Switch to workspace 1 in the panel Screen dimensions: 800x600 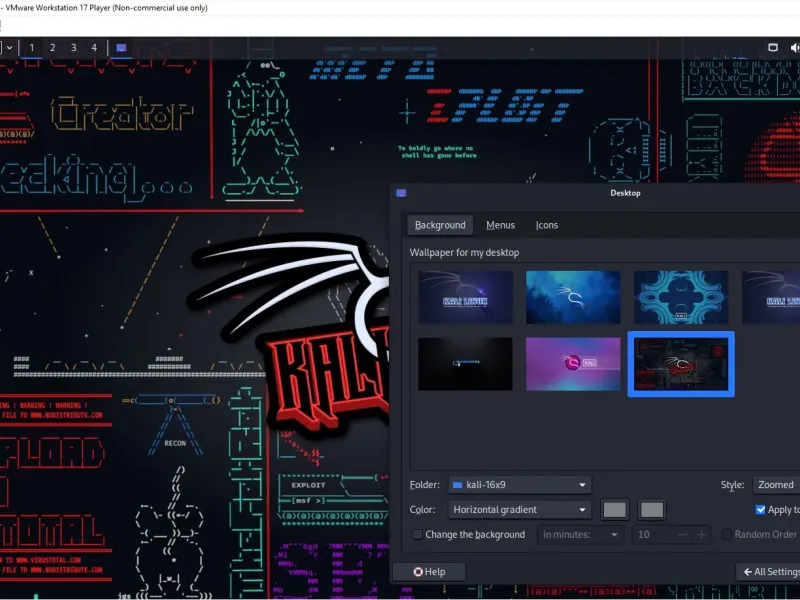(32, 48)
